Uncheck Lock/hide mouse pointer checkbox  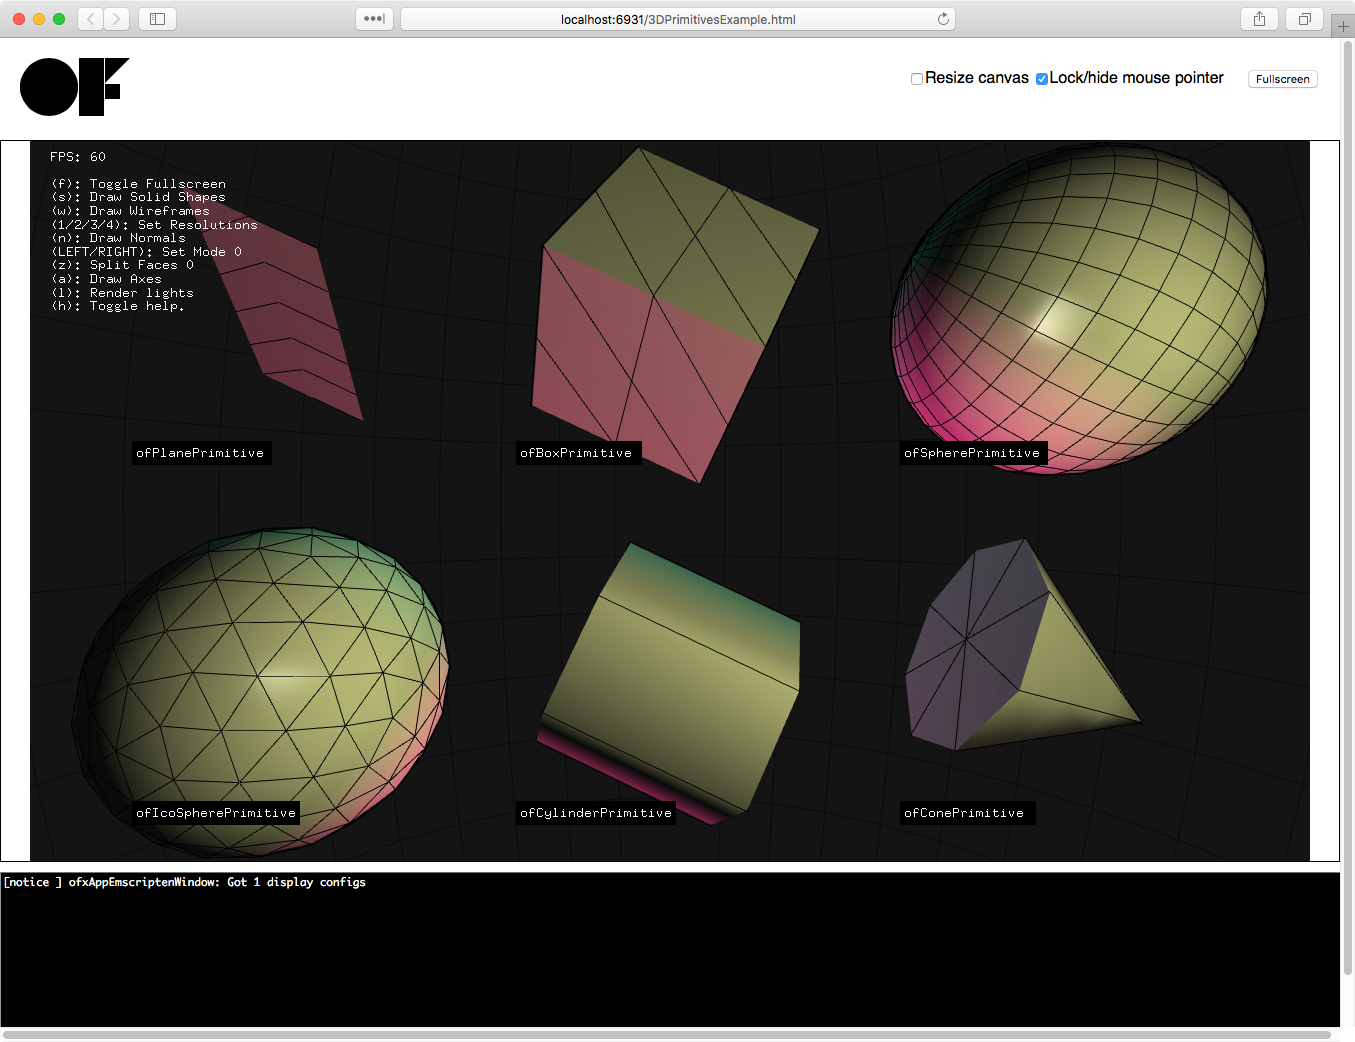click(1042, 79)
